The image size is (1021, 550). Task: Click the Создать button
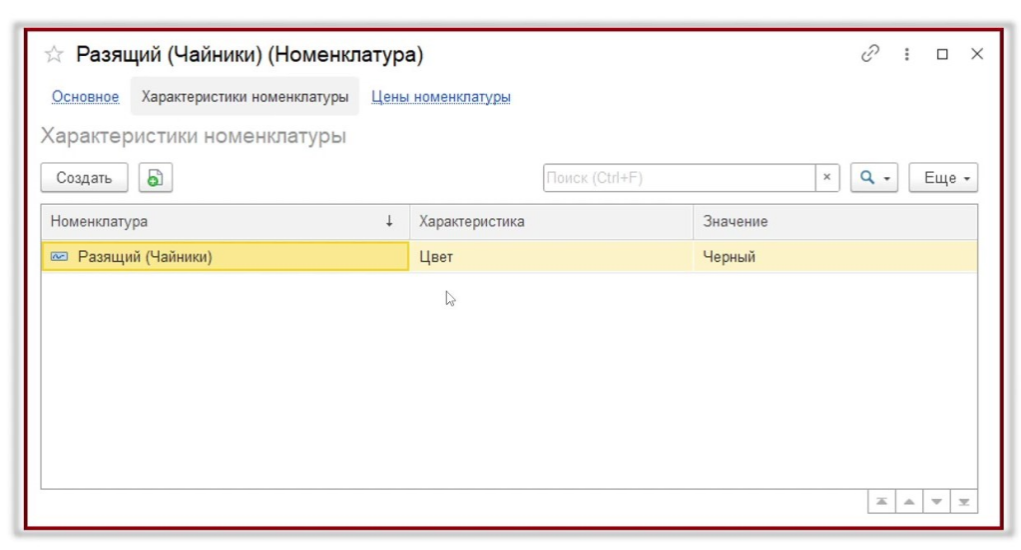pos(84,178)
